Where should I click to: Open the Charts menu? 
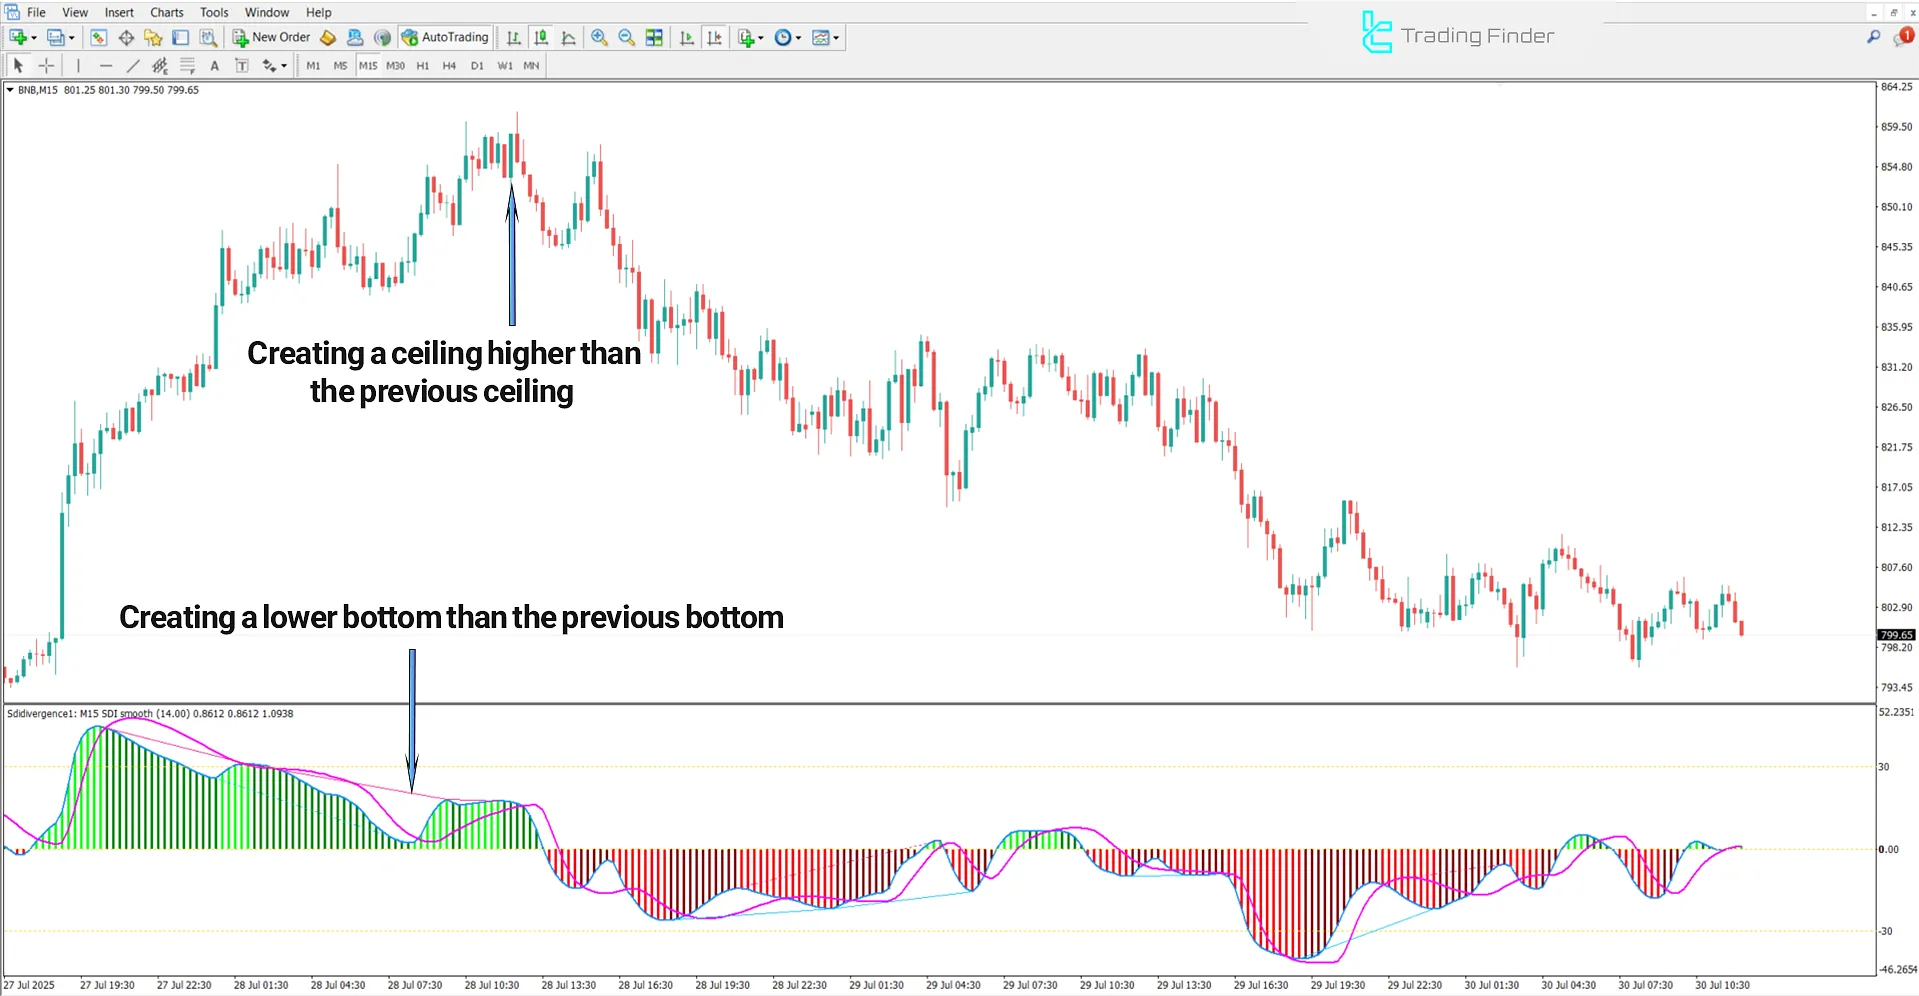click(x=166, y=12)
